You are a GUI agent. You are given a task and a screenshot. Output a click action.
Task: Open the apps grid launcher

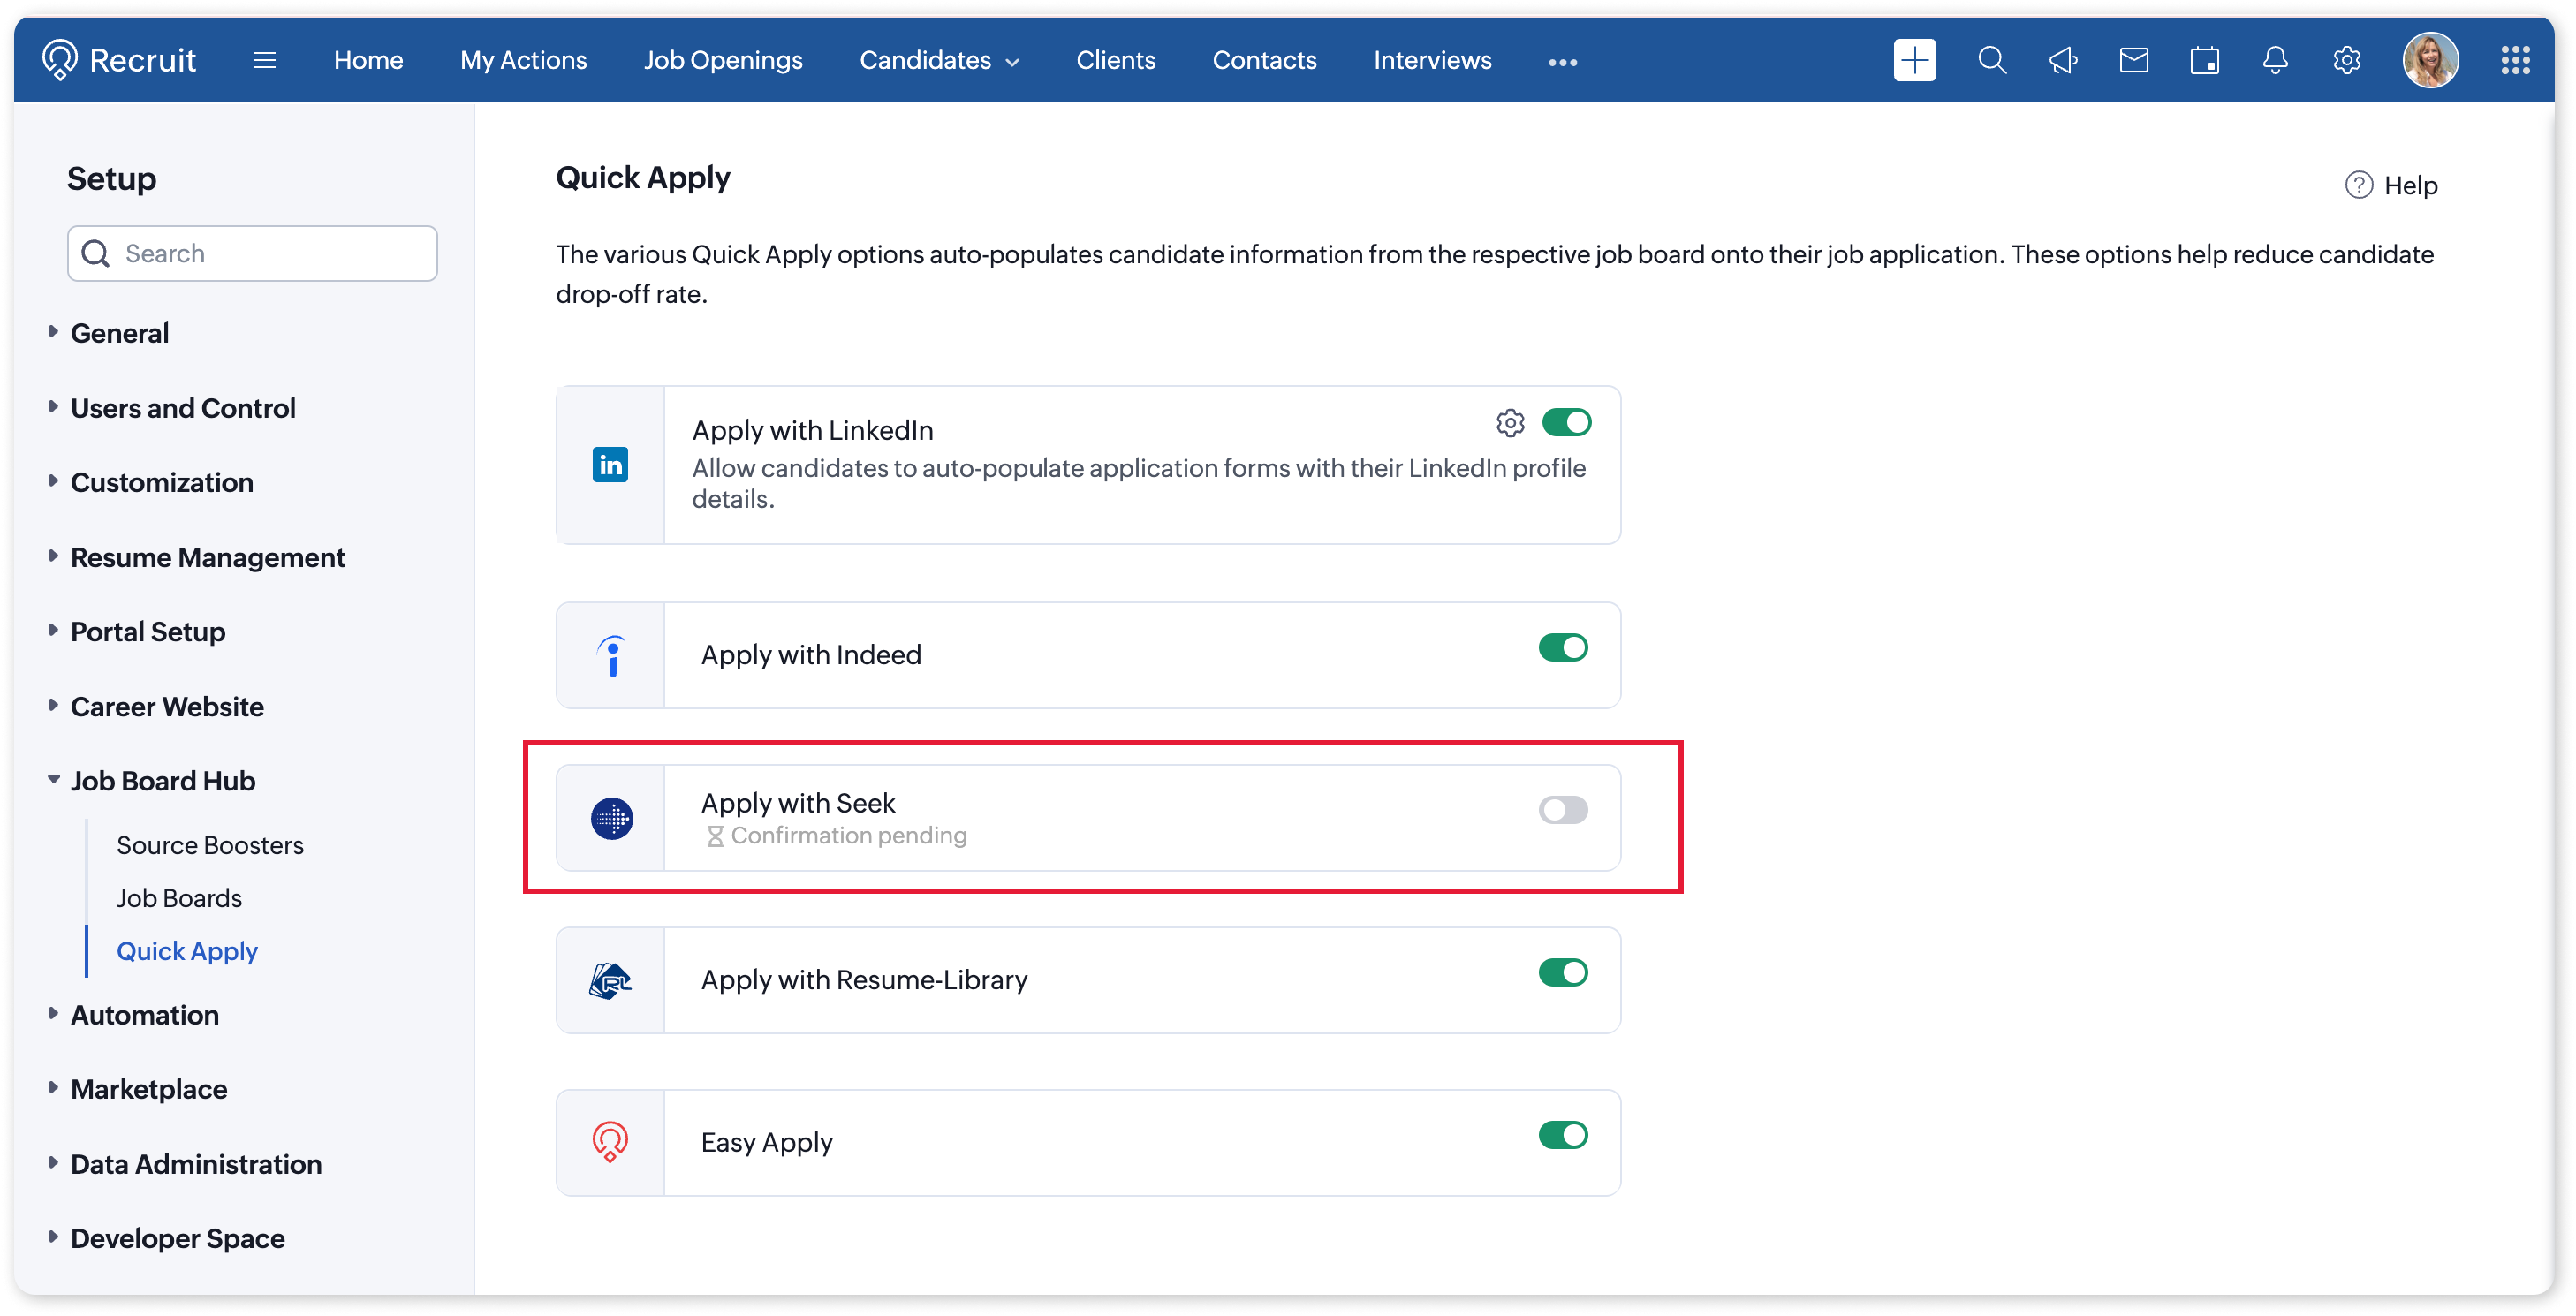tap(2515, 60)
